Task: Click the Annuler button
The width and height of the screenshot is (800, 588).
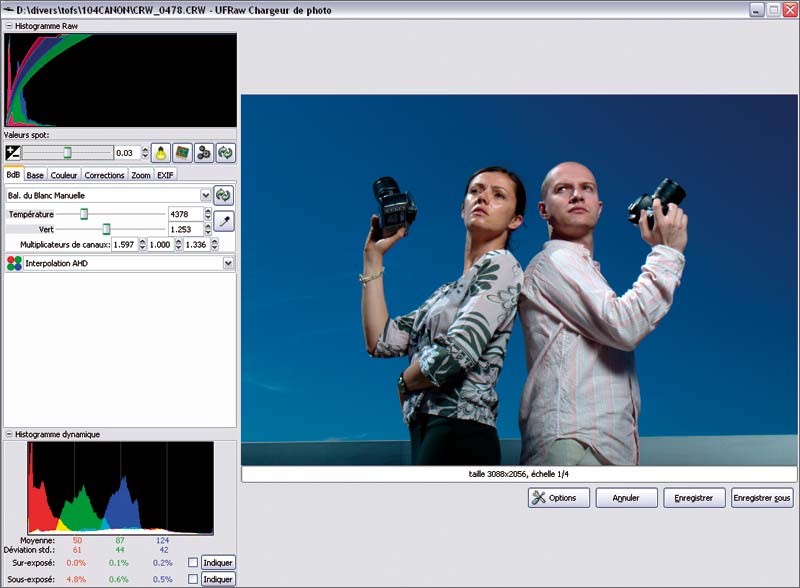Action: tap(626, 498)
